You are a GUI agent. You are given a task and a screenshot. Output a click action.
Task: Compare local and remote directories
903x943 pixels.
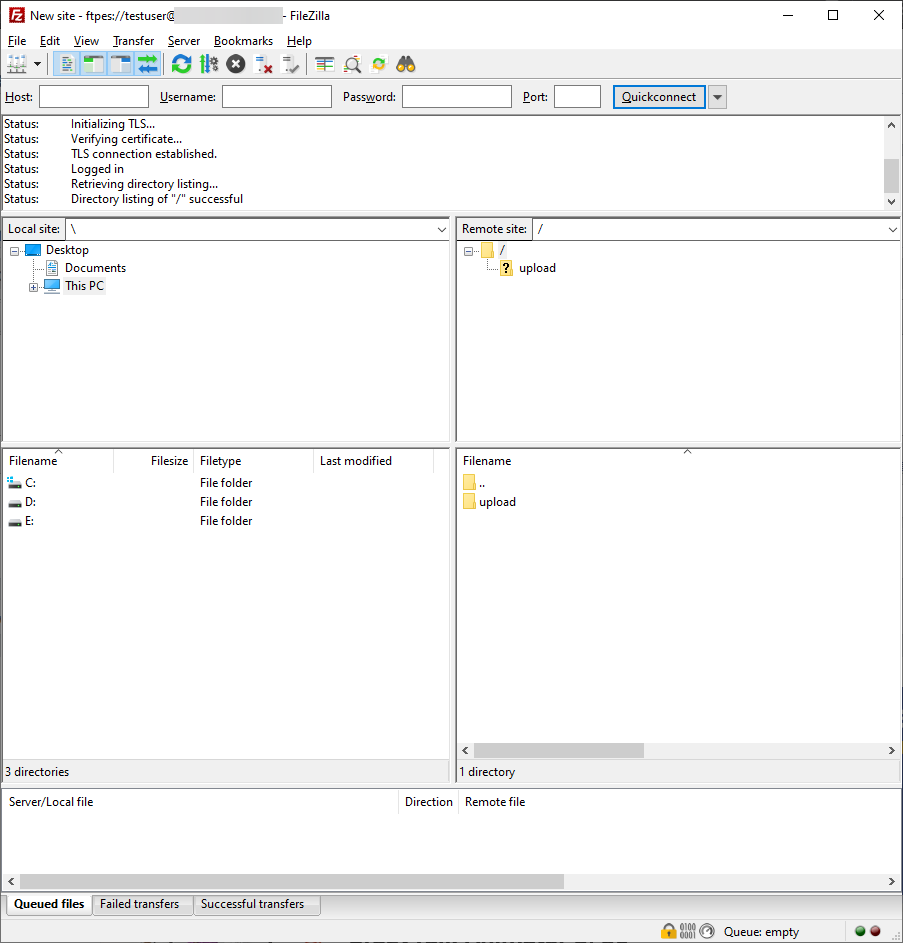pyautogui.click(x=352, y=63)
